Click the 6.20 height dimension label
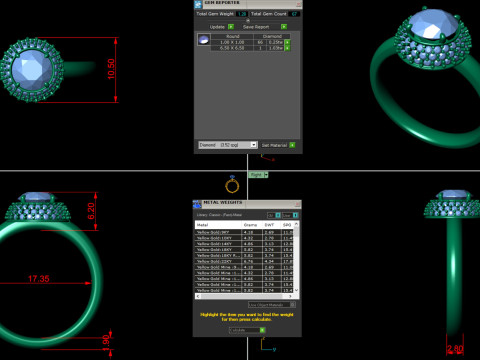Image resolution: width=480 pixels, height=360 pixels. pyautogui.click(x=91, y=211)
